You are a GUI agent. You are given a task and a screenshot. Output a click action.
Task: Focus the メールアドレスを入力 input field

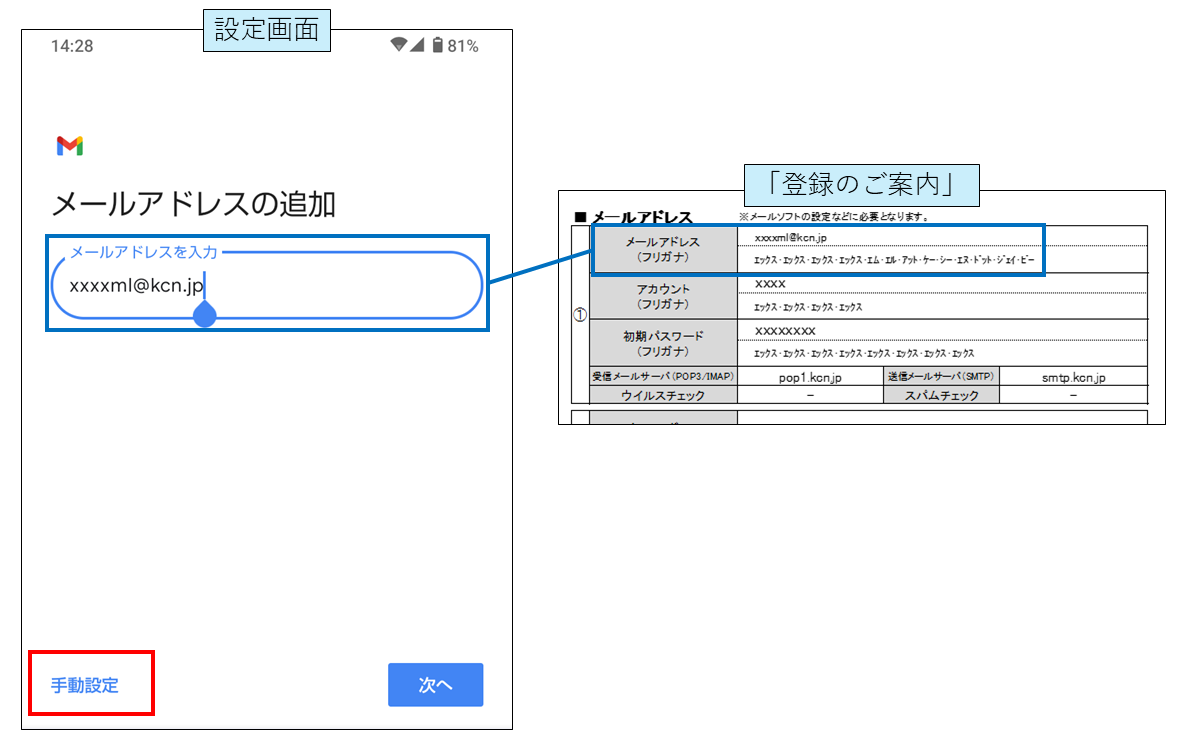266,286
